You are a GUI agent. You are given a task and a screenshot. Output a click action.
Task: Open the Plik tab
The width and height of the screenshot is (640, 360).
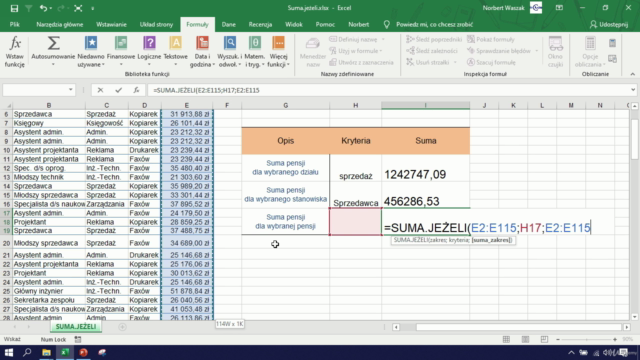[x=15, y=24]
